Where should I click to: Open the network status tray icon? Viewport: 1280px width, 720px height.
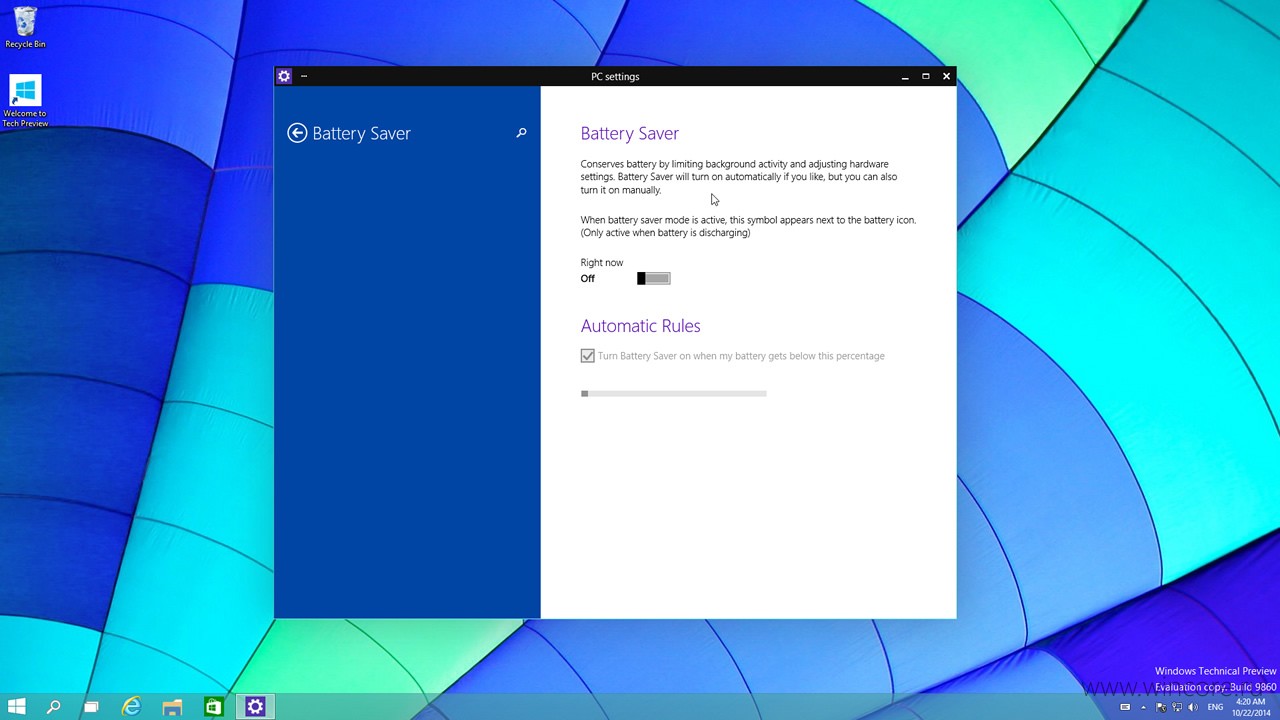(x=1176, y=707)
